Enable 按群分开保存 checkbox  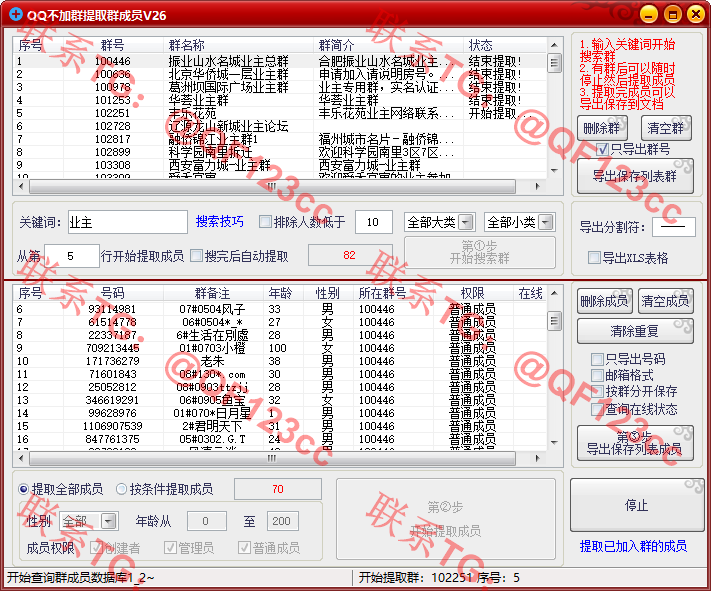click(597, 391)
